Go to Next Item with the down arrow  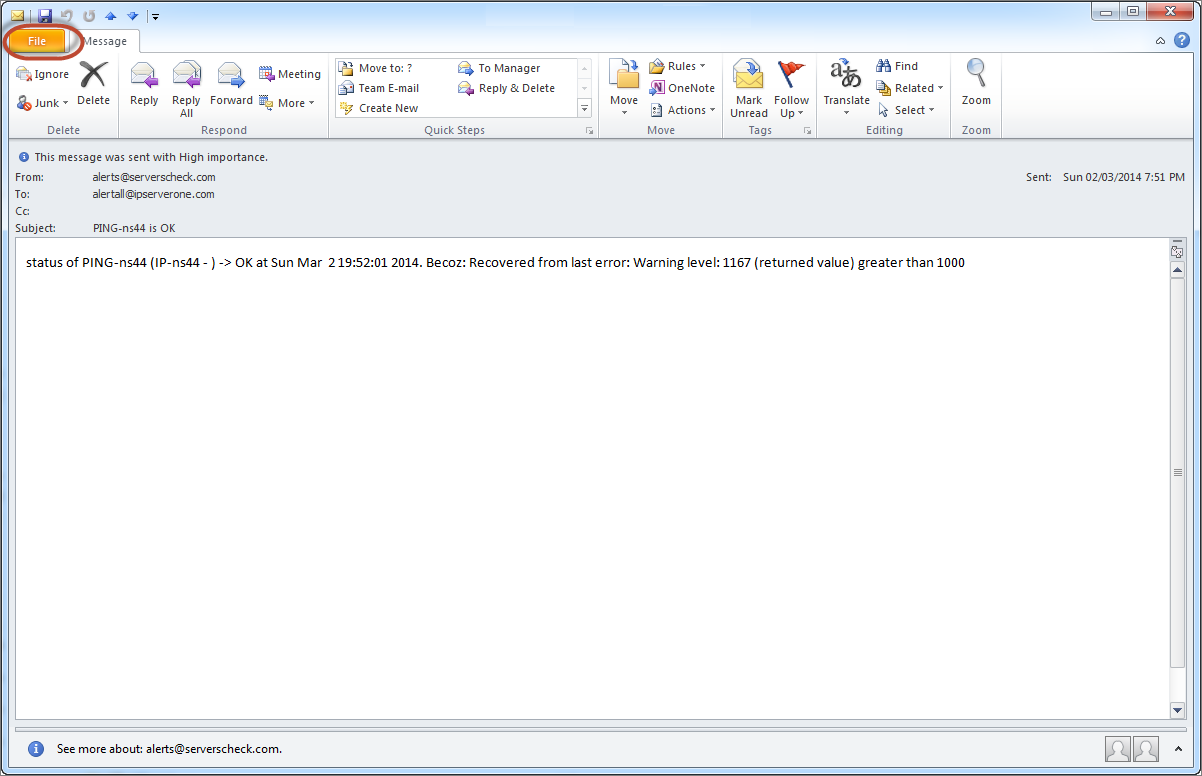[x=132, y=15]
